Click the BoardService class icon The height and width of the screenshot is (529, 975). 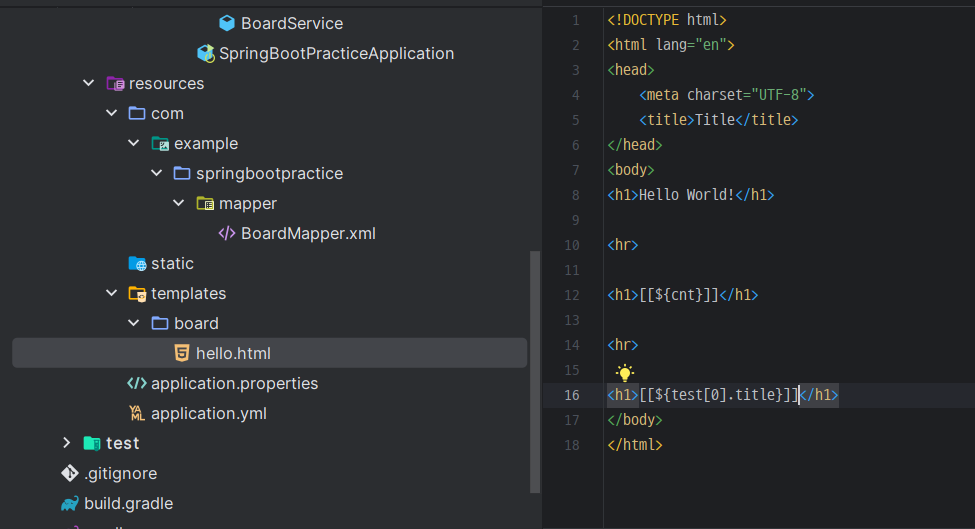pos(227,23)
